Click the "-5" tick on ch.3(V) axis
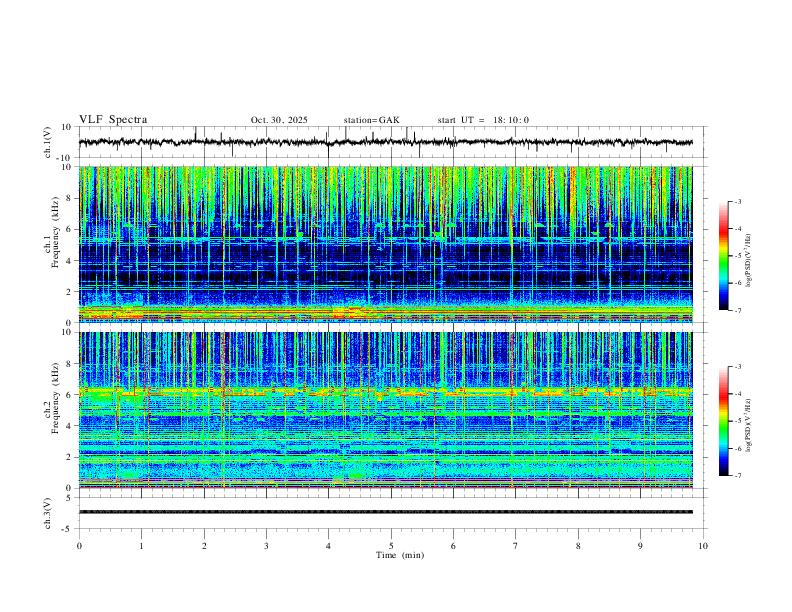This screenshot has width=792, height=612. (68, 529)
